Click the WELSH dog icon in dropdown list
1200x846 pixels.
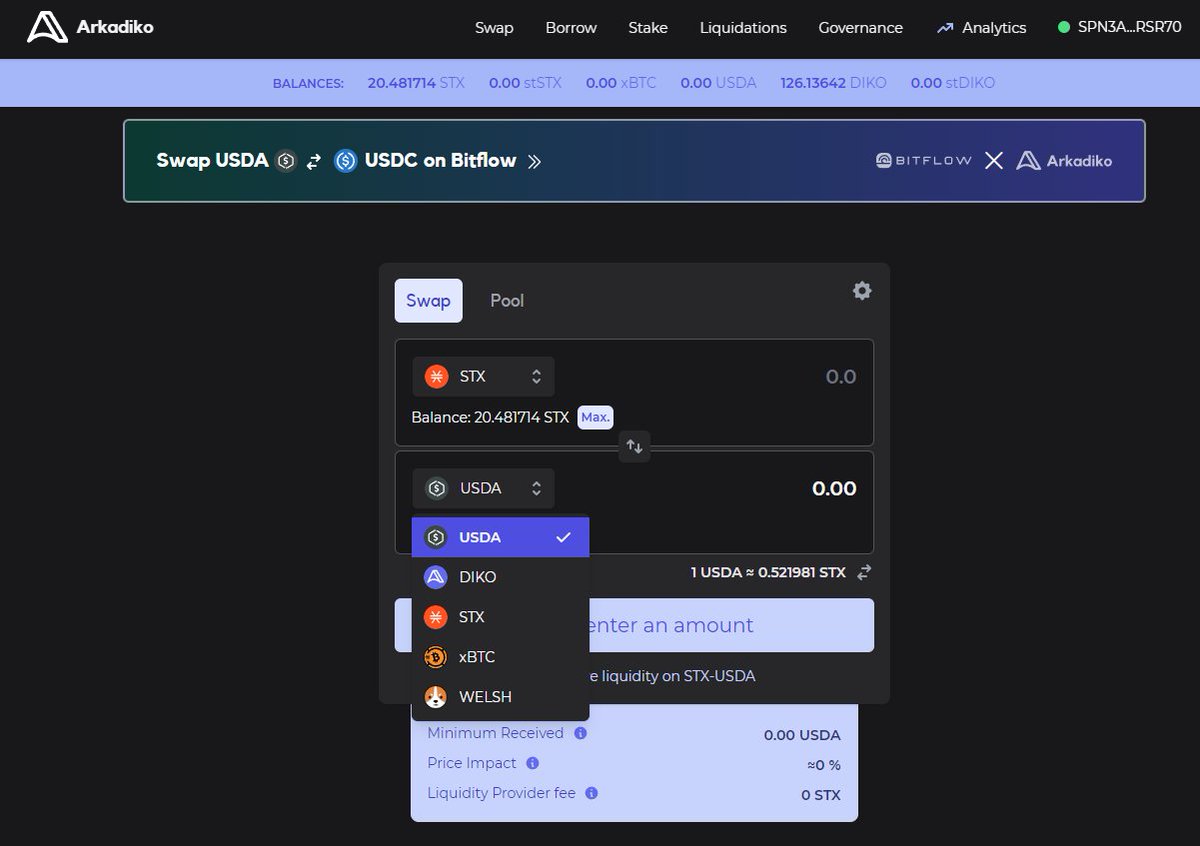click(x=435, y=697)
